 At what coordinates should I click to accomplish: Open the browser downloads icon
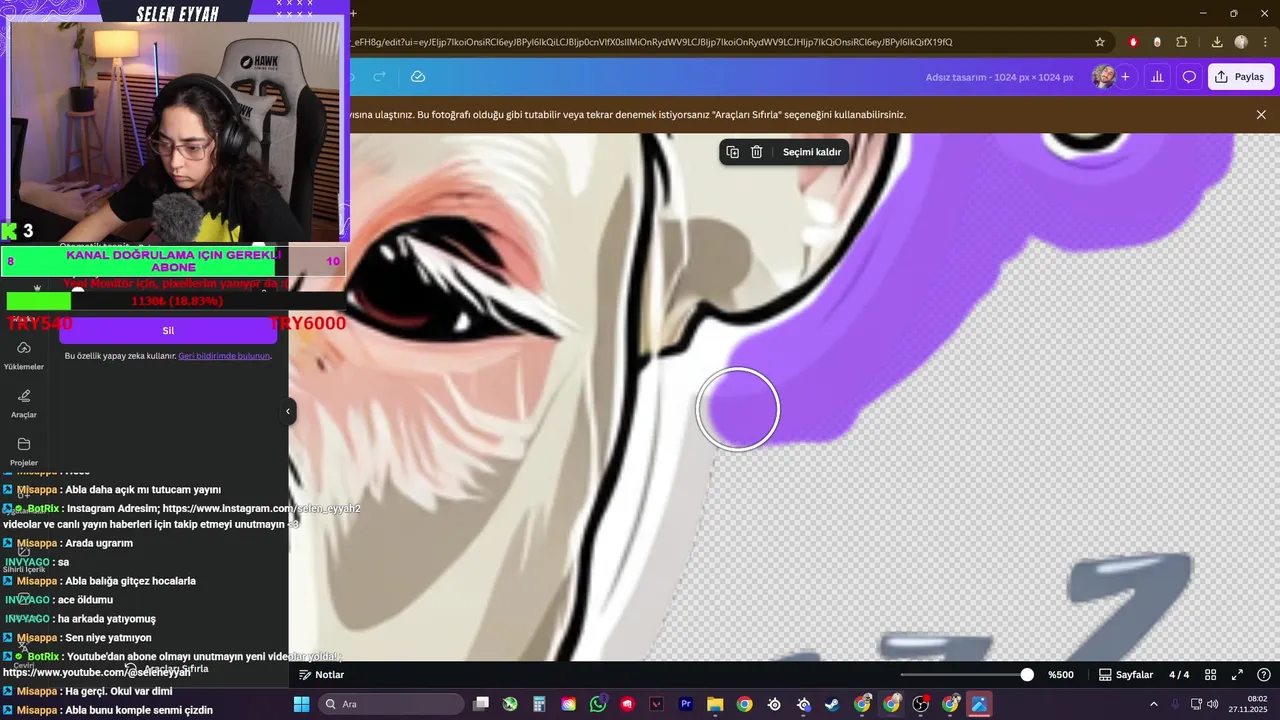[x=1217, y=42]
